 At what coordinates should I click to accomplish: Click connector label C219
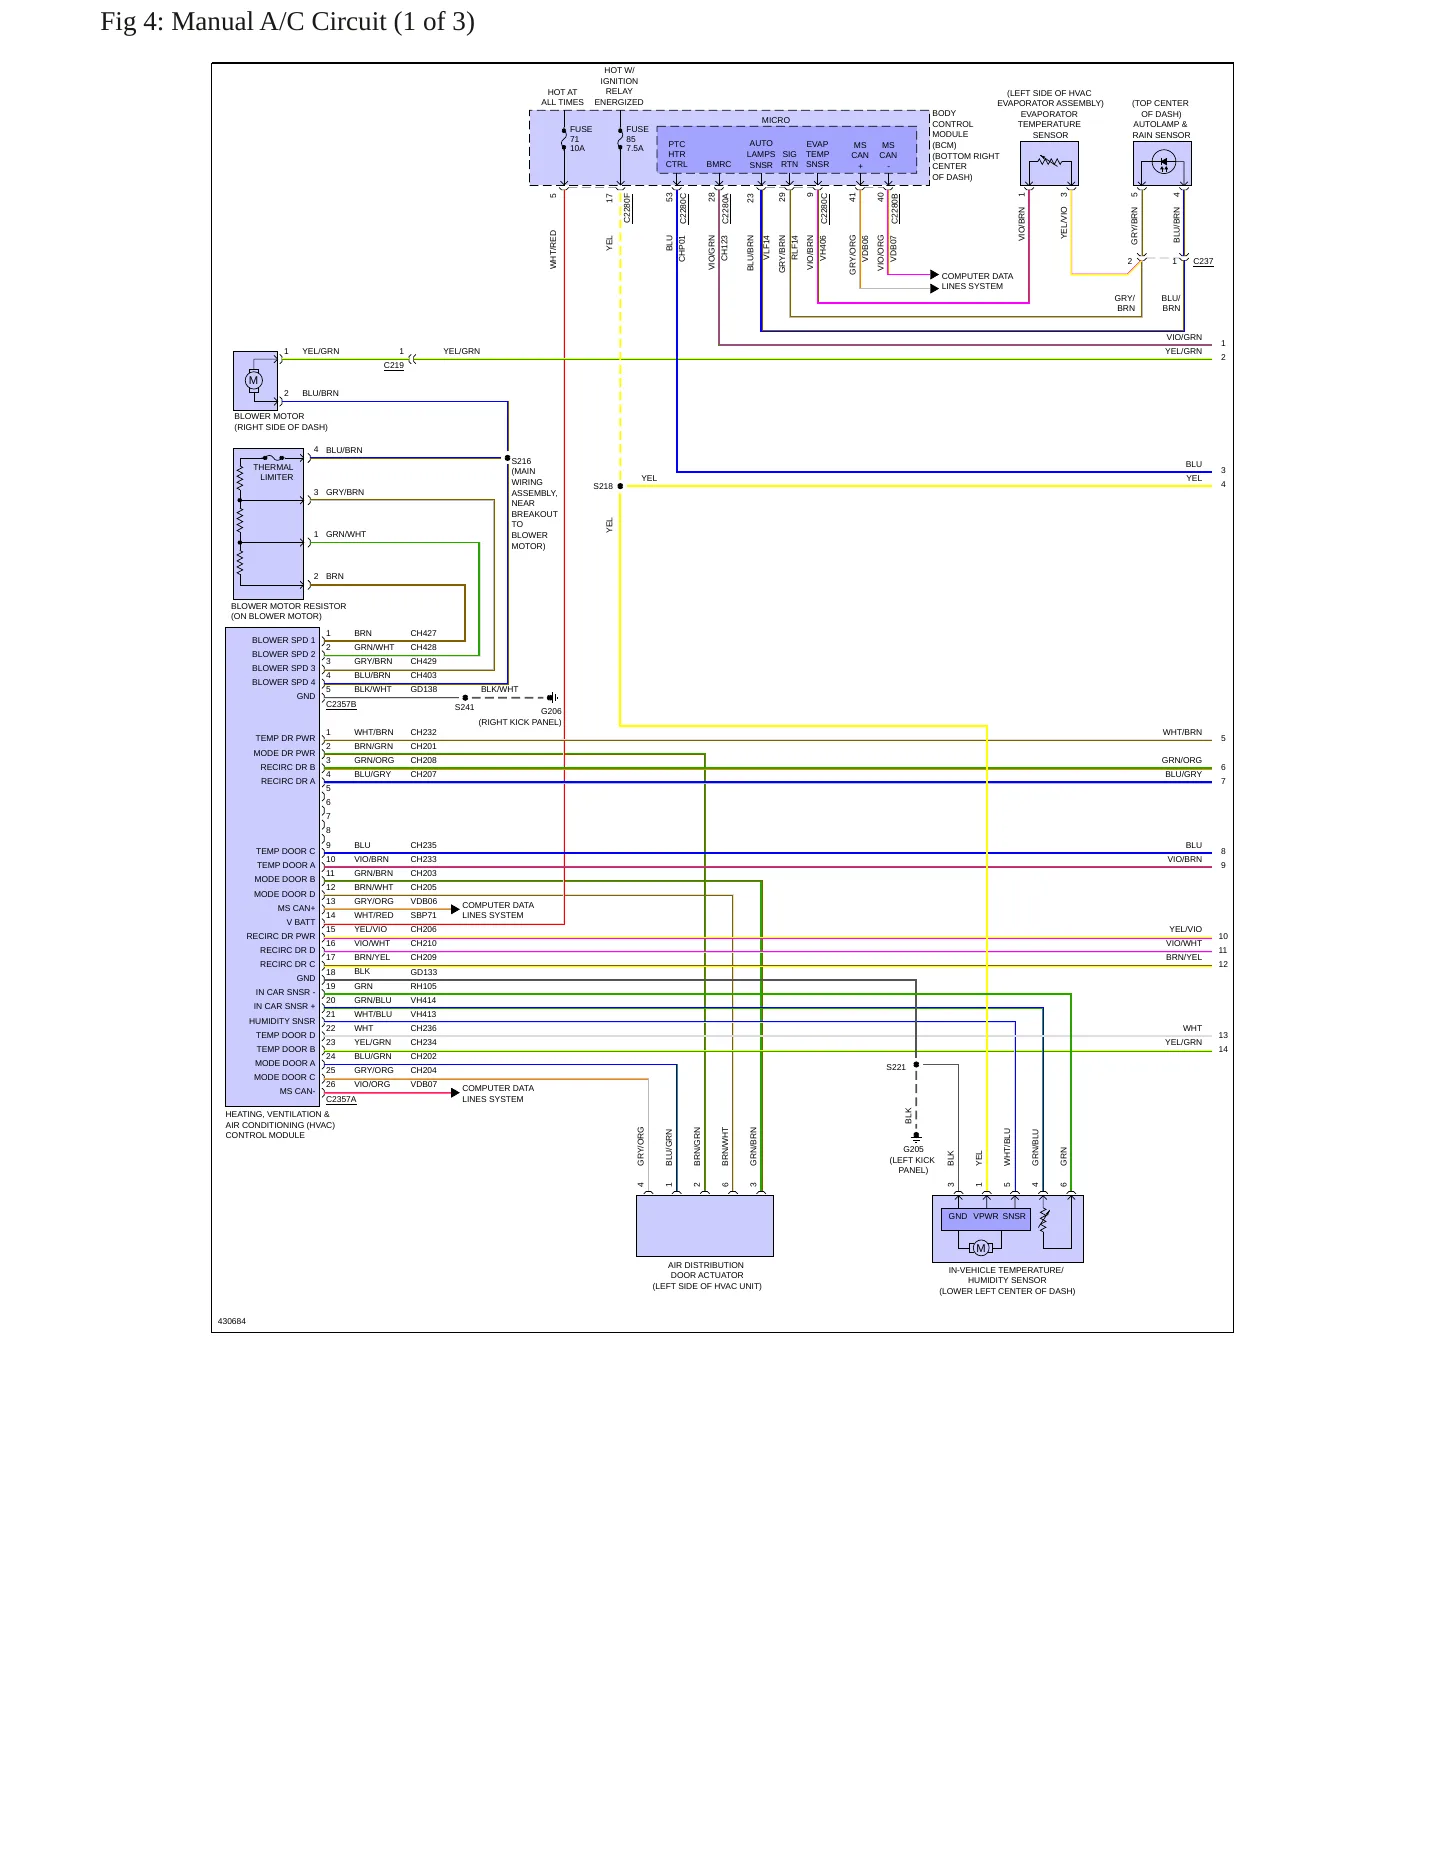[x=394, y=366]
